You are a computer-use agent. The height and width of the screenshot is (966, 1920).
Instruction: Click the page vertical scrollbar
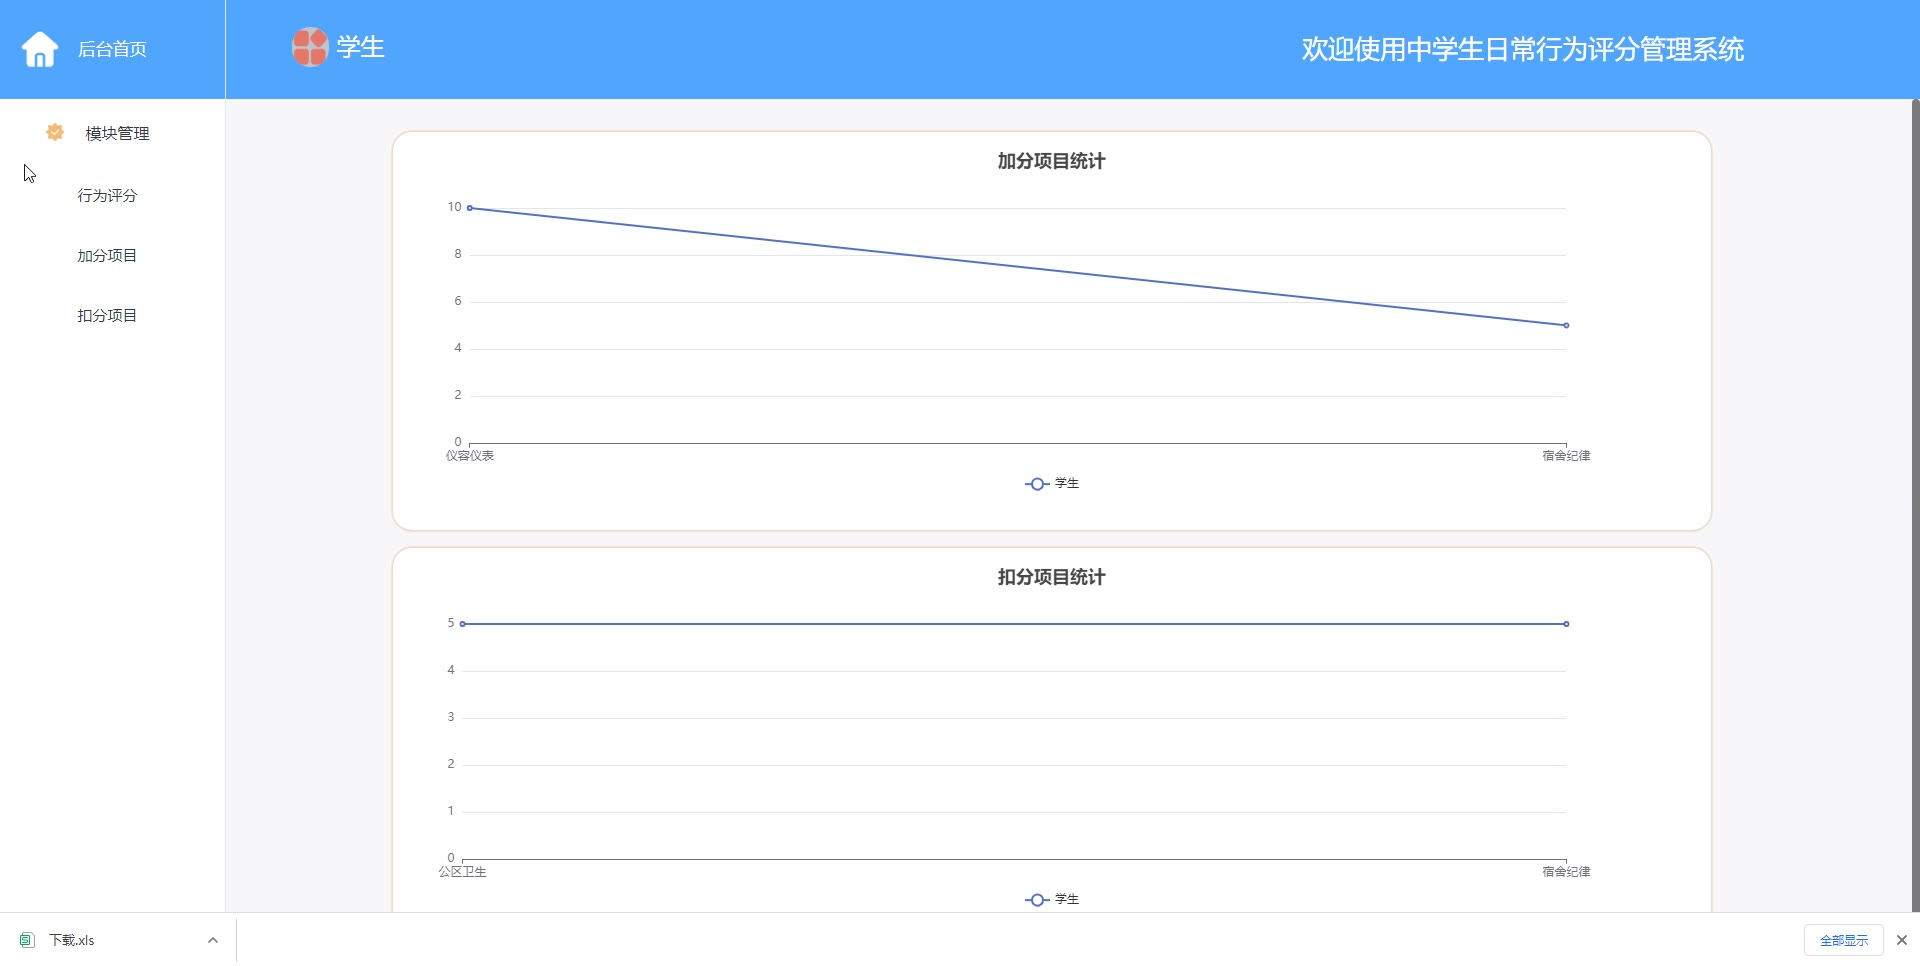point(1915,505)
